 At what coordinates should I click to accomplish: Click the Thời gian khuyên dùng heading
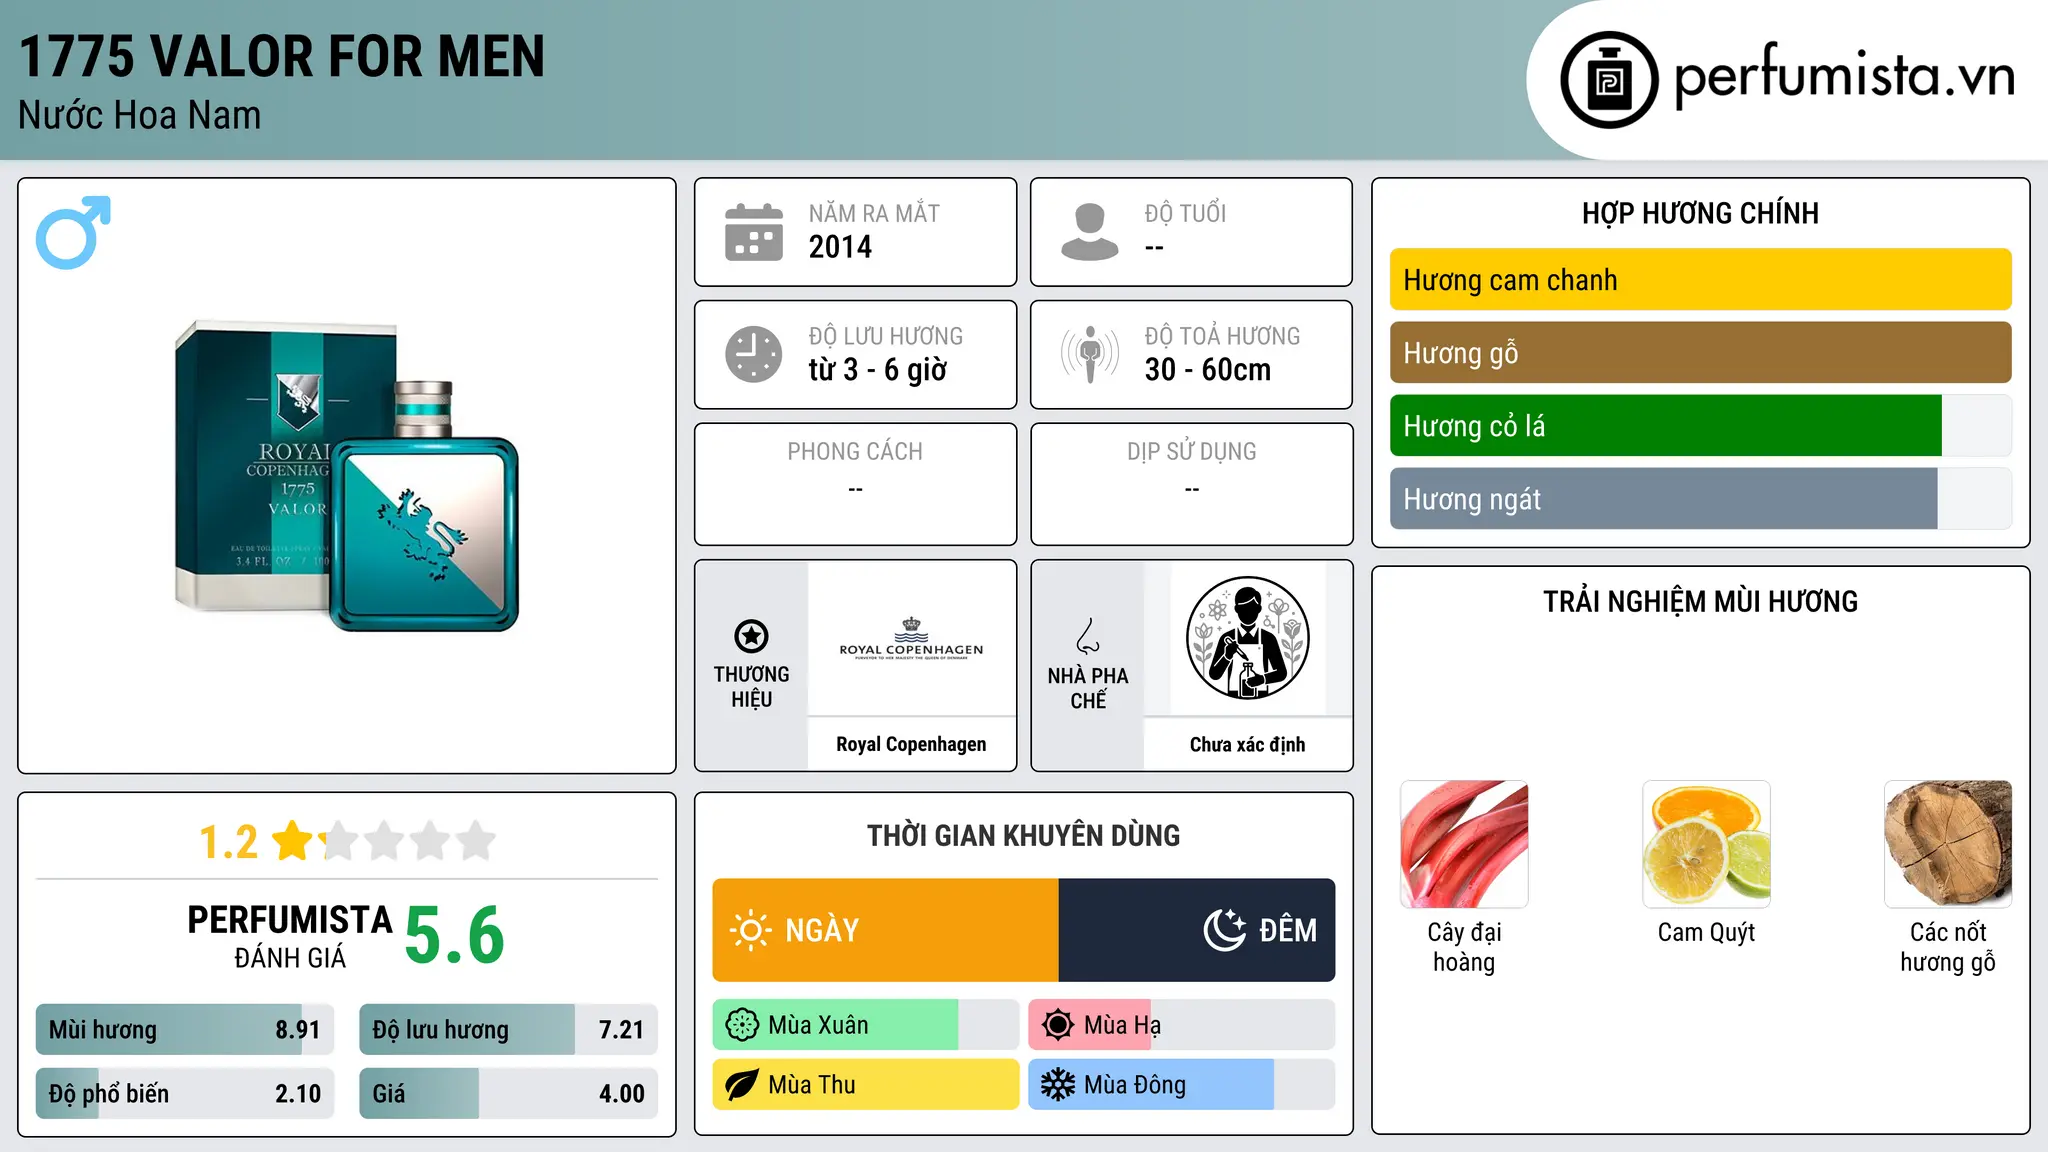tap(1024, 835)
